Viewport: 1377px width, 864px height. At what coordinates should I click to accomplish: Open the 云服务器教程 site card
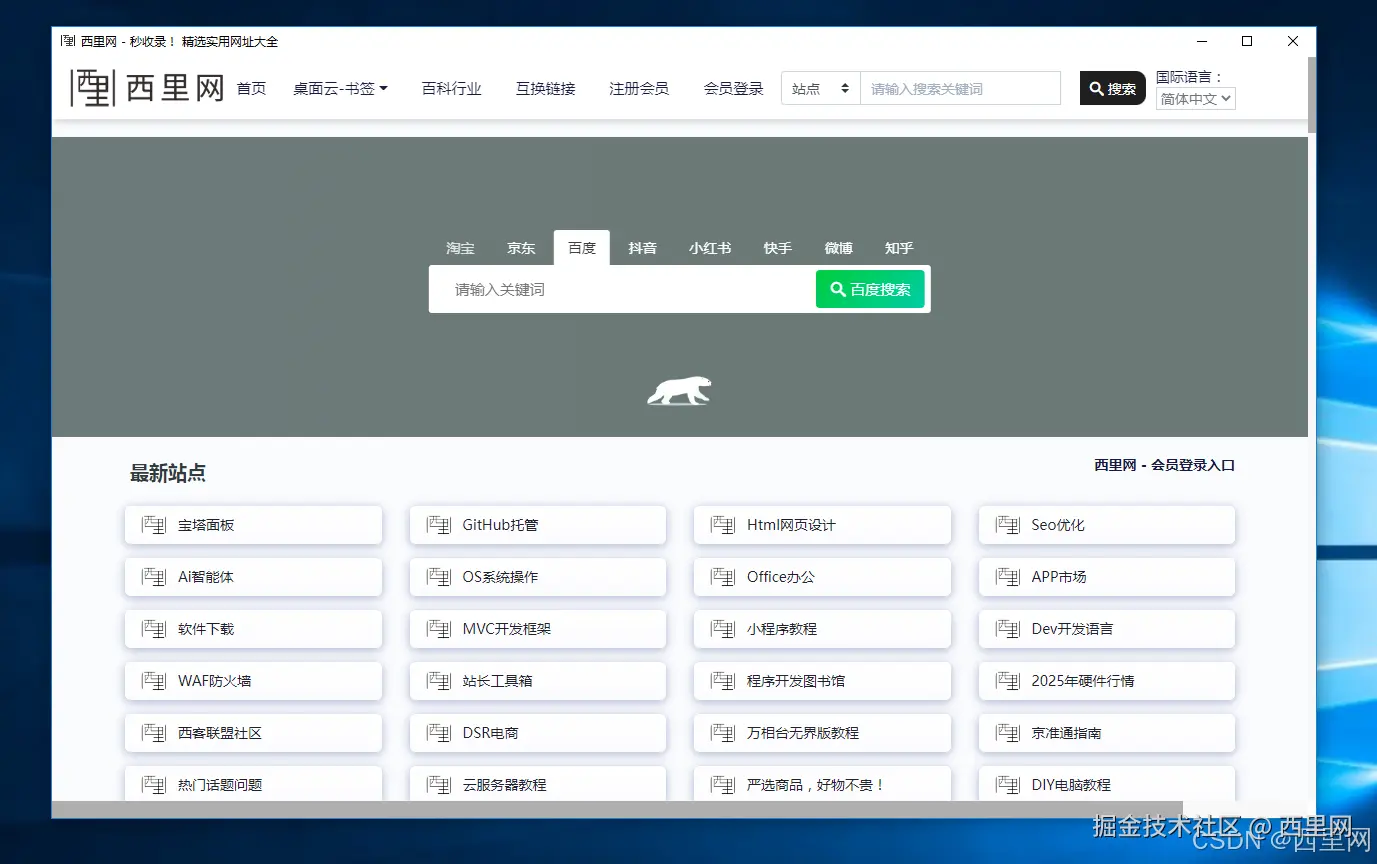click(x=538, y=783)
